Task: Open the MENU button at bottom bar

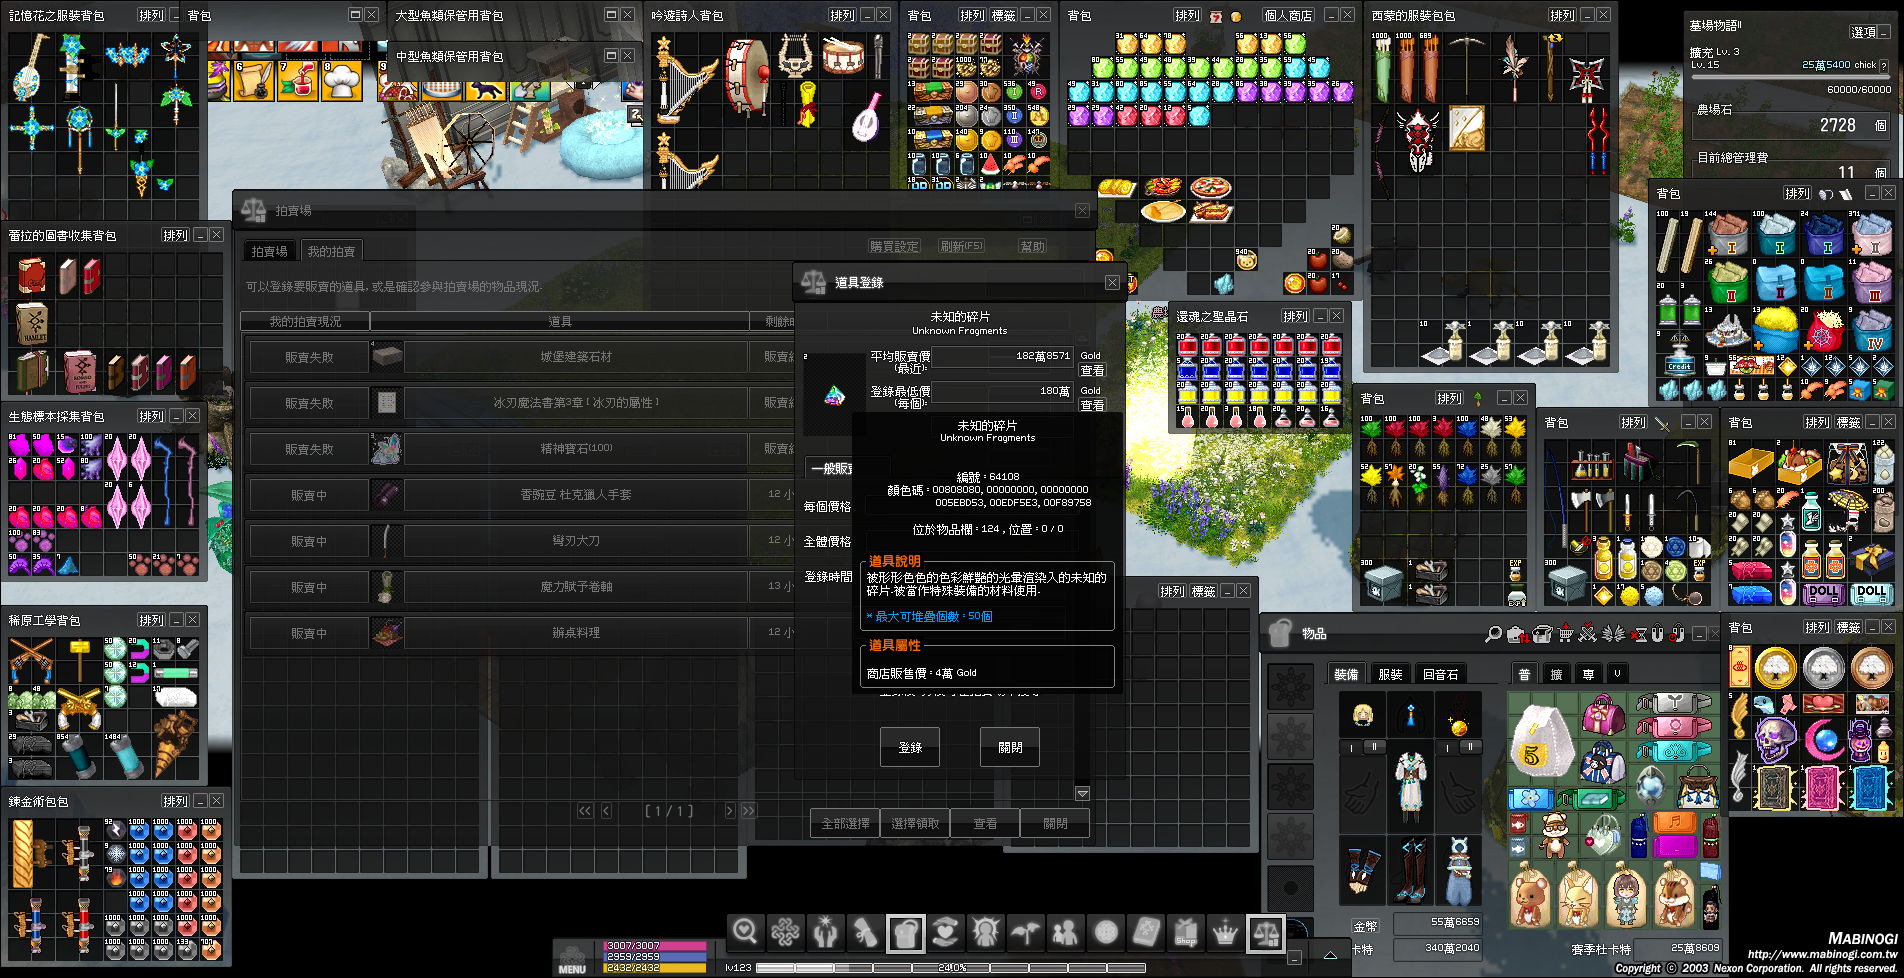Action: (x=572, y=961)
